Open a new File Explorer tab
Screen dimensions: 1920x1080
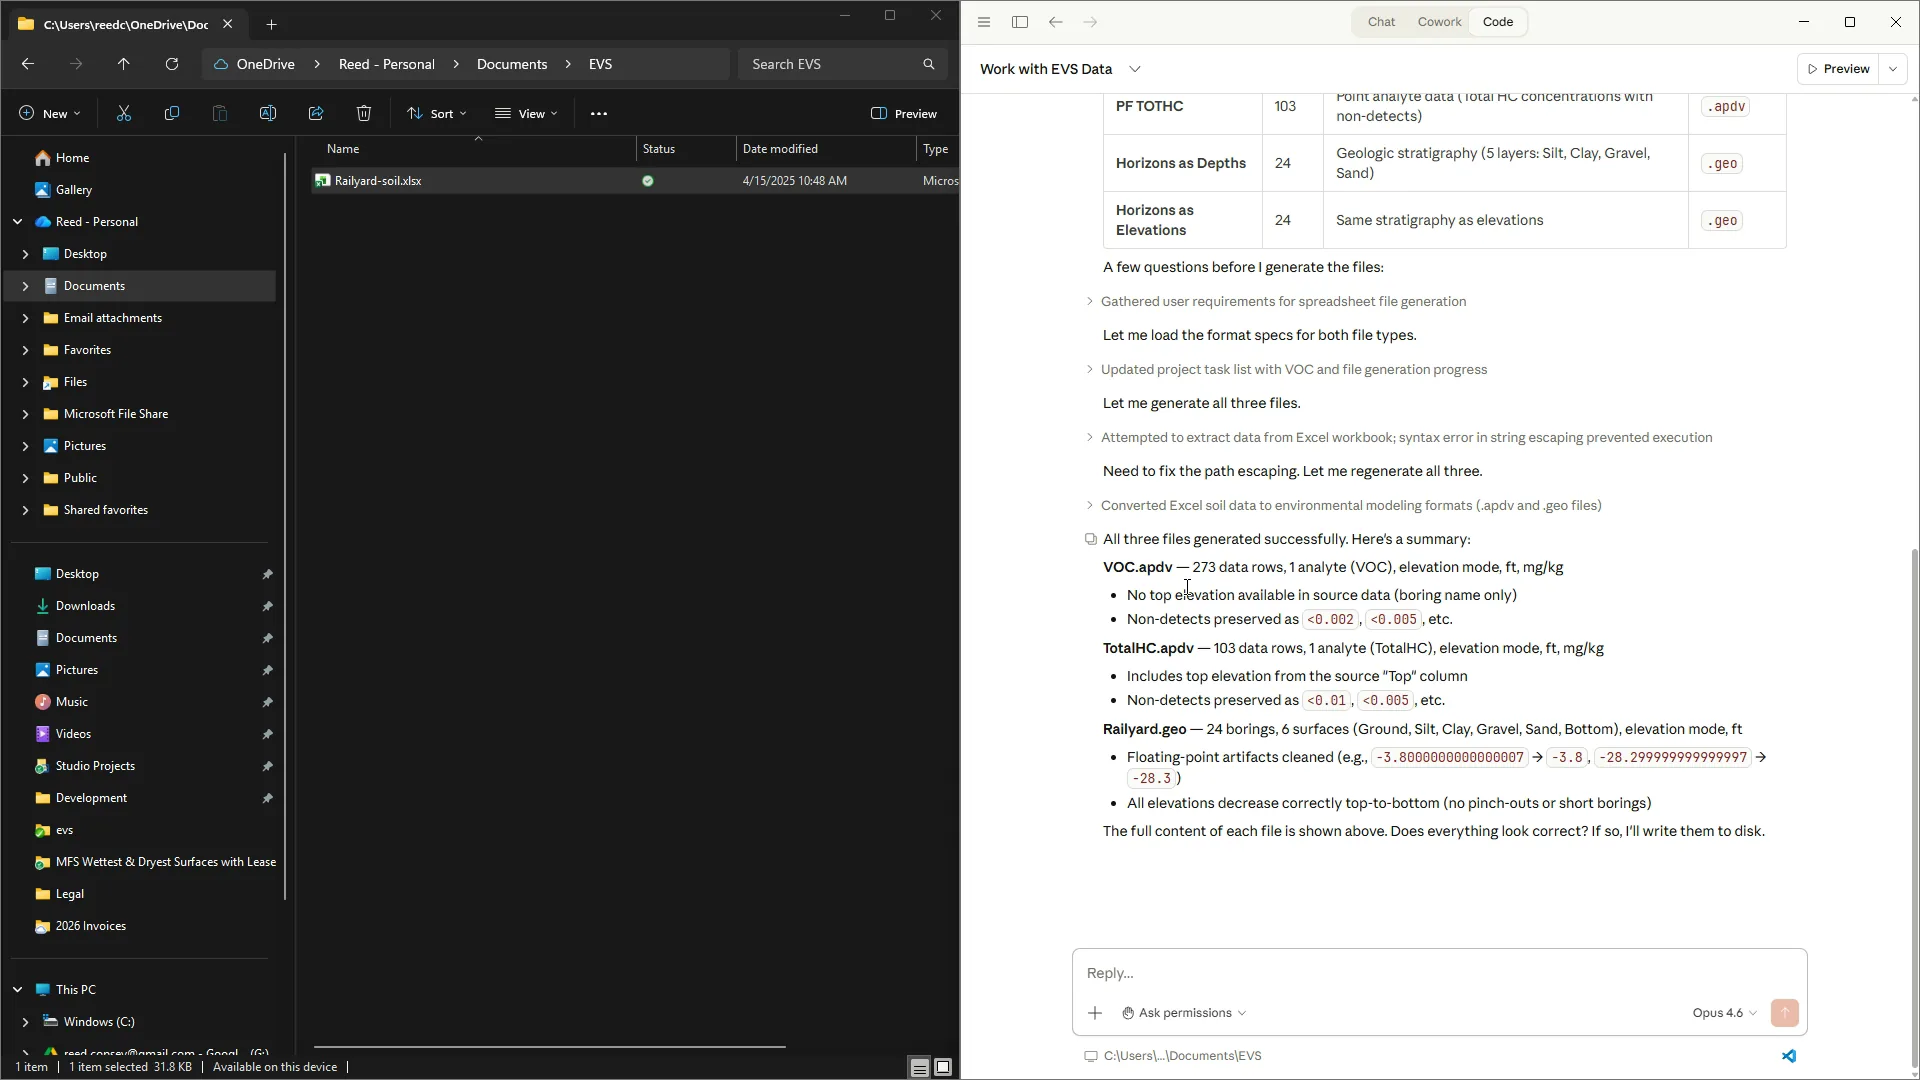(271, 24)
